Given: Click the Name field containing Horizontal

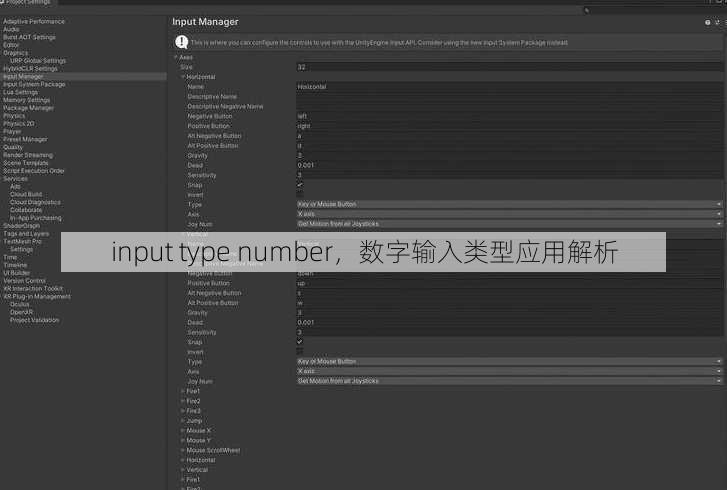Looking at the screenshot, I should pyautogui.click(x=510, y=87).
